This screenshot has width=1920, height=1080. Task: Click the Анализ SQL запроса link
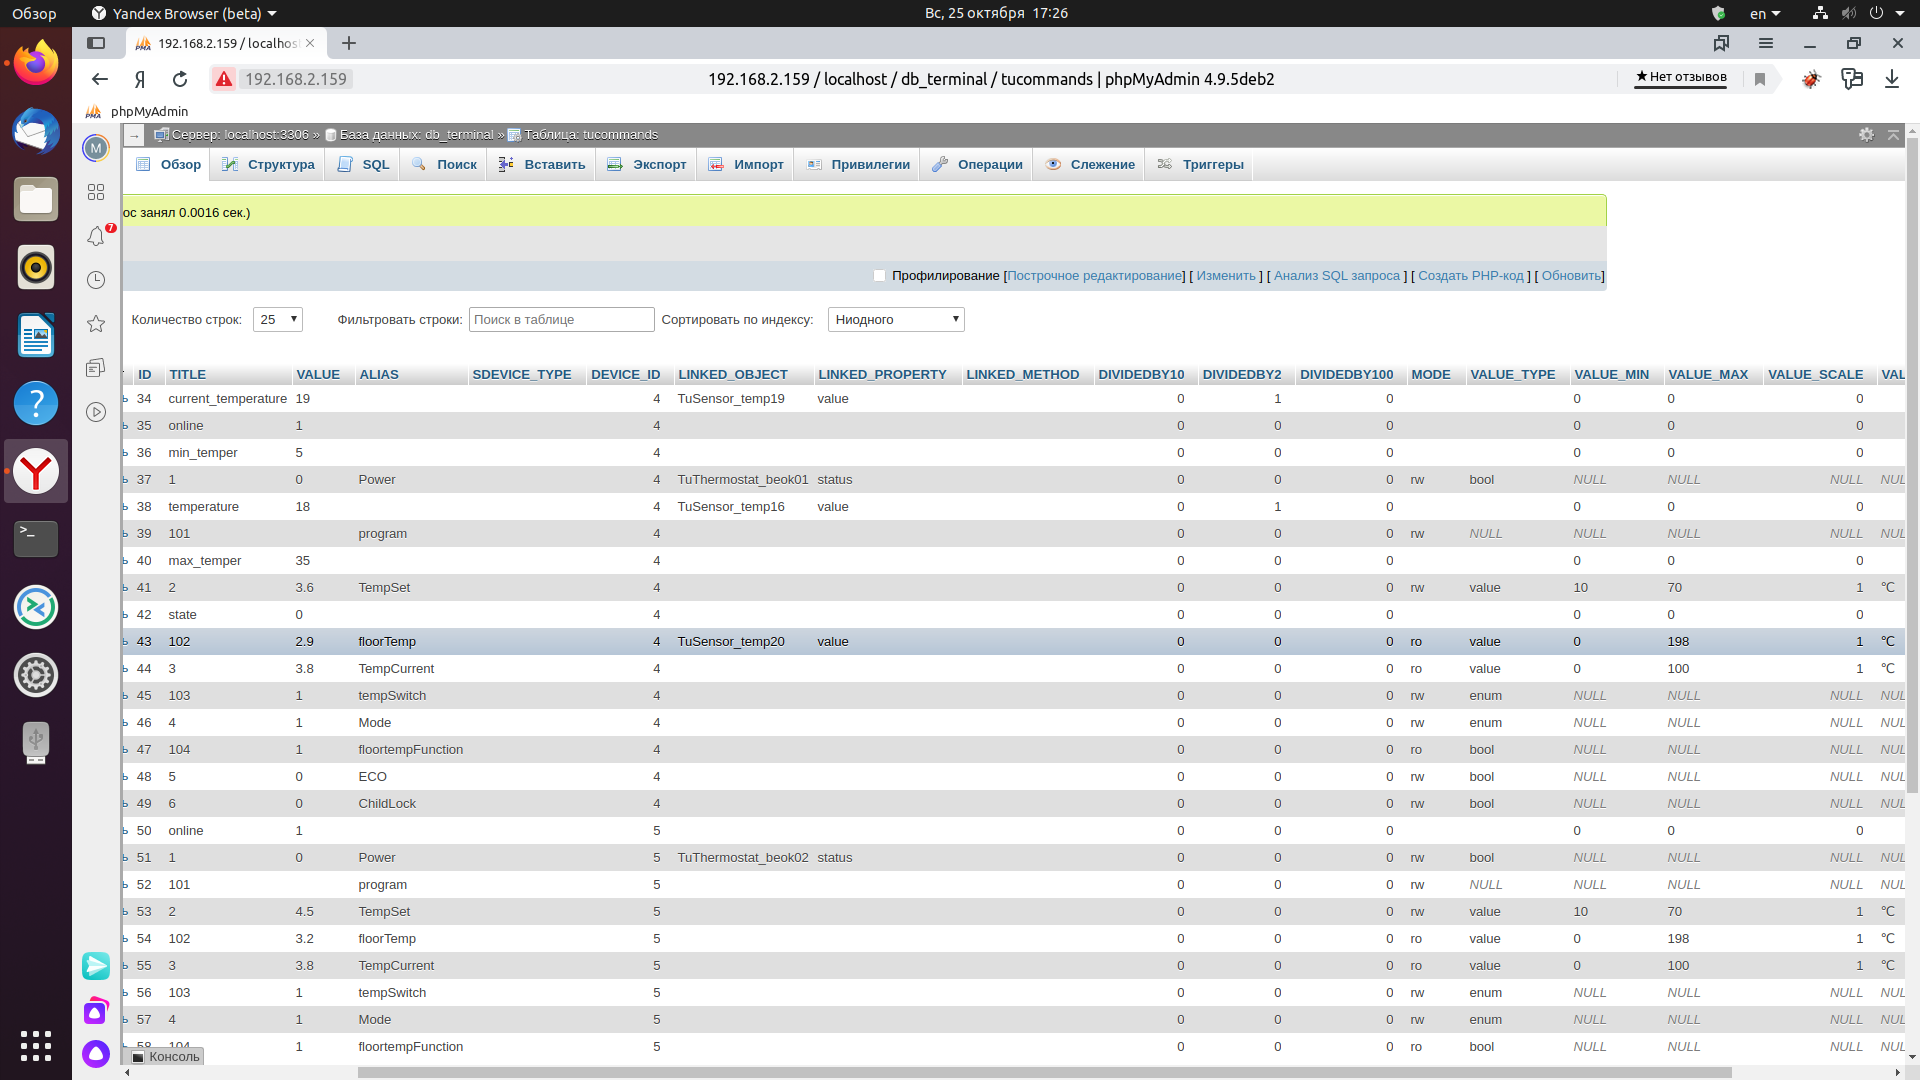pyautogui.click(x=1336, y=276)
